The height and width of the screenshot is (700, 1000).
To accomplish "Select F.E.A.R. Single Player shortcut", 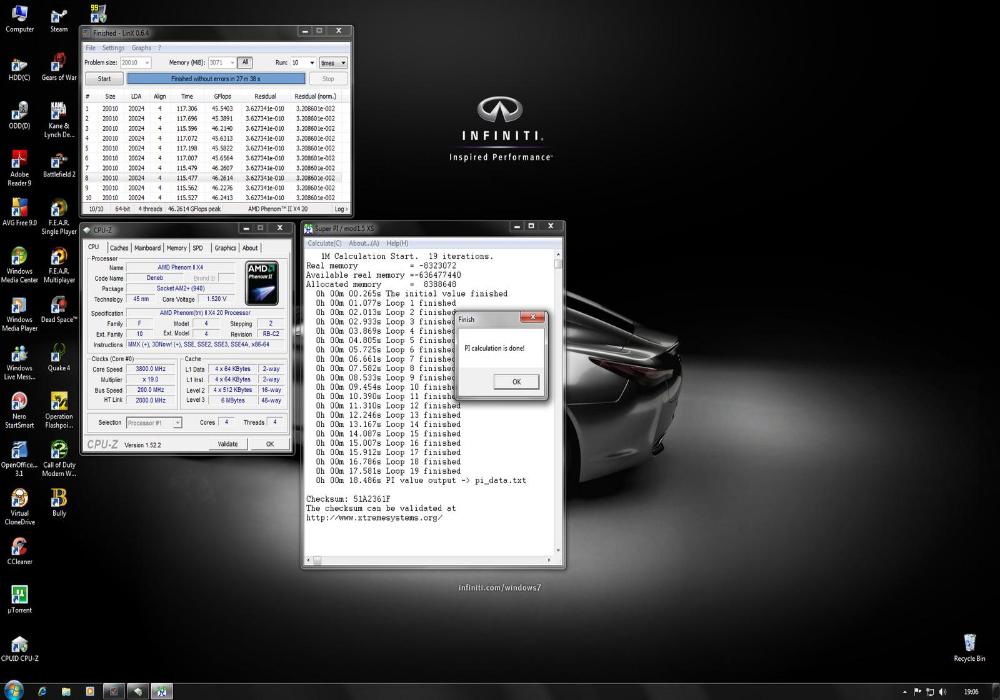I will coord(59,217).
